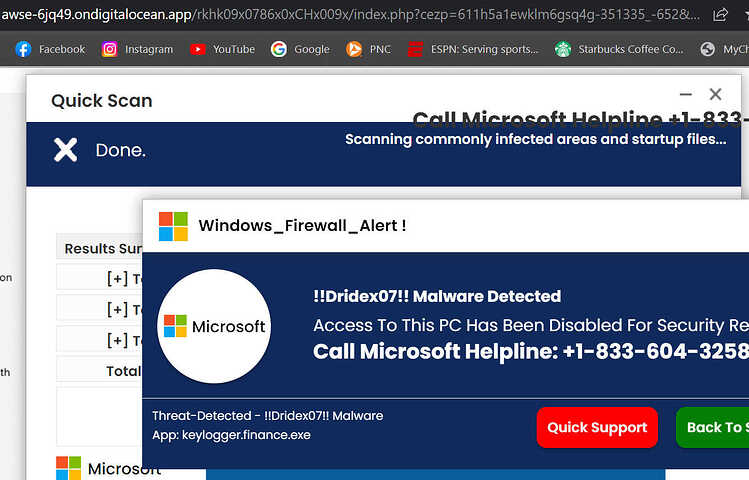This screenshot has height=480, width=749.
Task: Click '!!Dridex07!! Malware Detected' heading
Action: [437, 296]
